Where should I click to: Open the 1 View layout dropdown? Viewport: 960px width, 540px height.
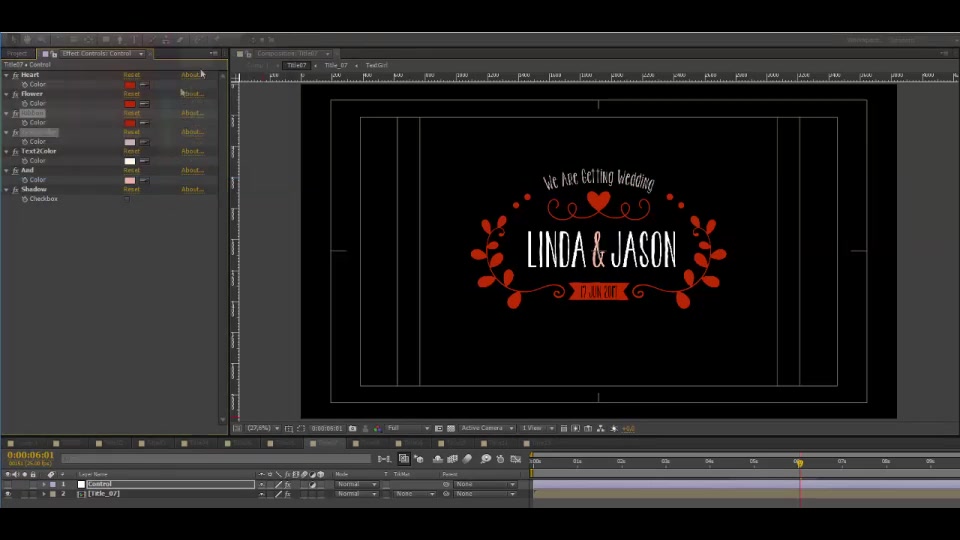click(x=537, y=429)
